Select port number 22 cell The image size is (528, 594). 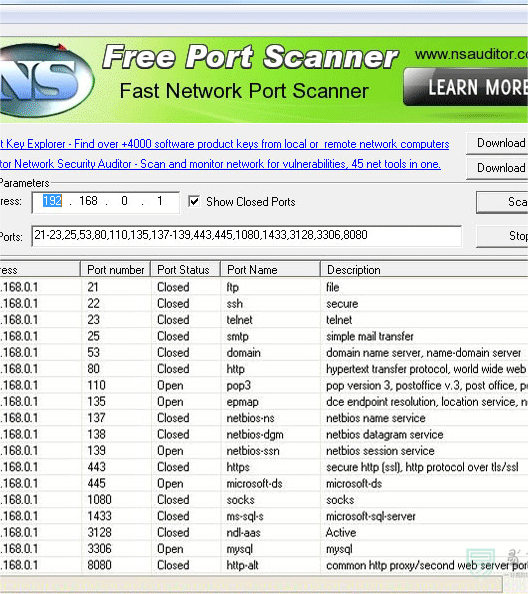[94, 303]
